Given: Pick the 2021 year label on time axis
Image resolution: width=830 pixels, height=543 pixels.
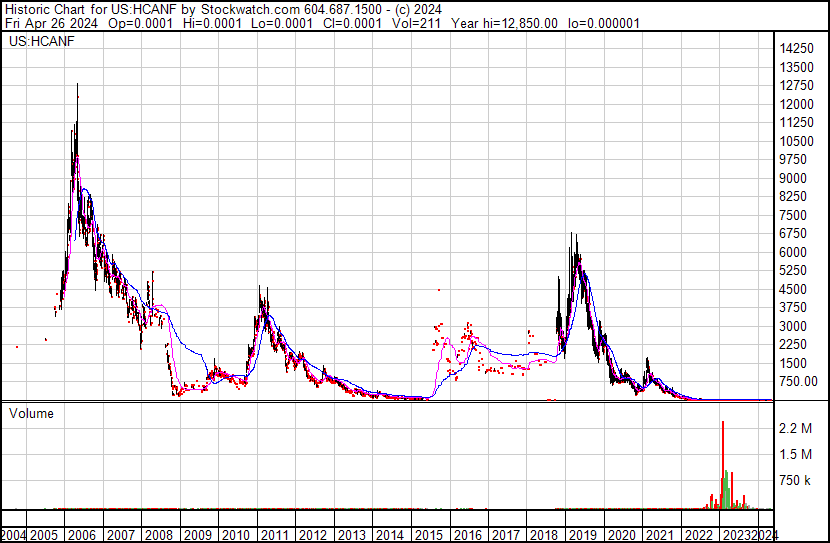Looking at the screenshot, I should tap(659, 535).
